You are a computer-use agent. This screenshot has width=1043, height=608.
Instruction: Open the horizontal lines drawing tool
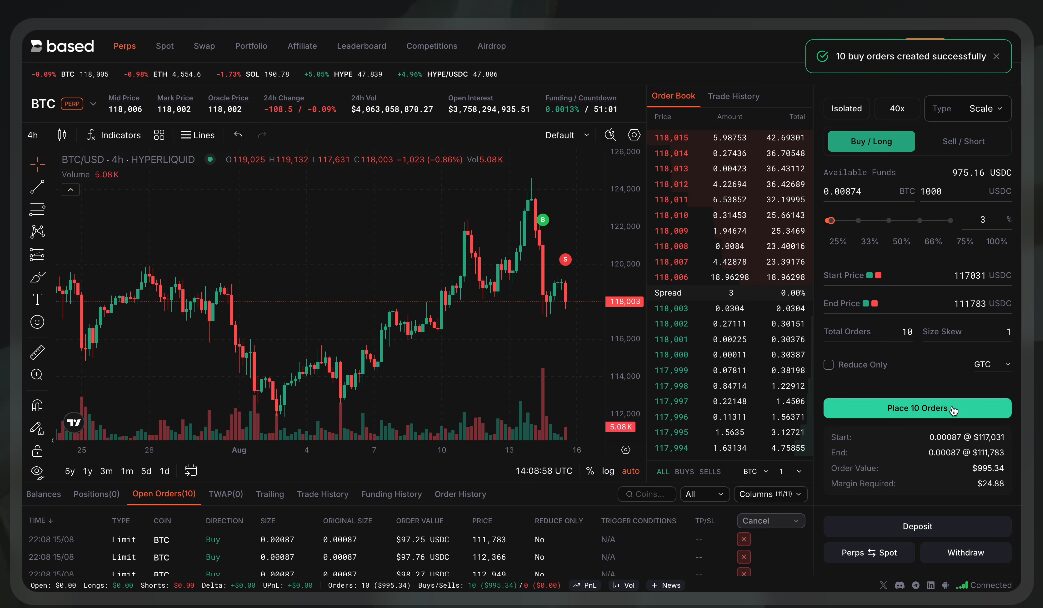(x=37, y=210)
